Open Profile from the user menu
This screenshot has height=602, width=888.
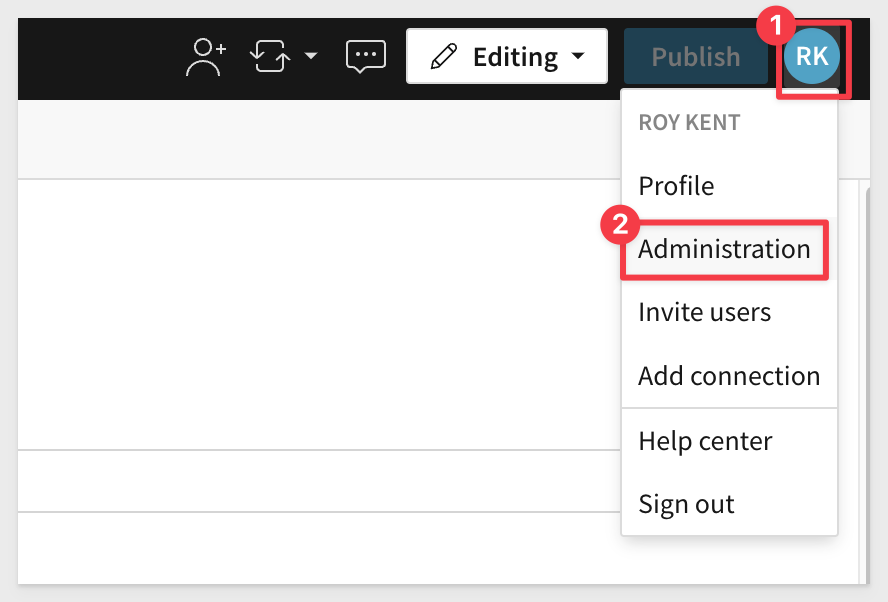click(676, 186)
